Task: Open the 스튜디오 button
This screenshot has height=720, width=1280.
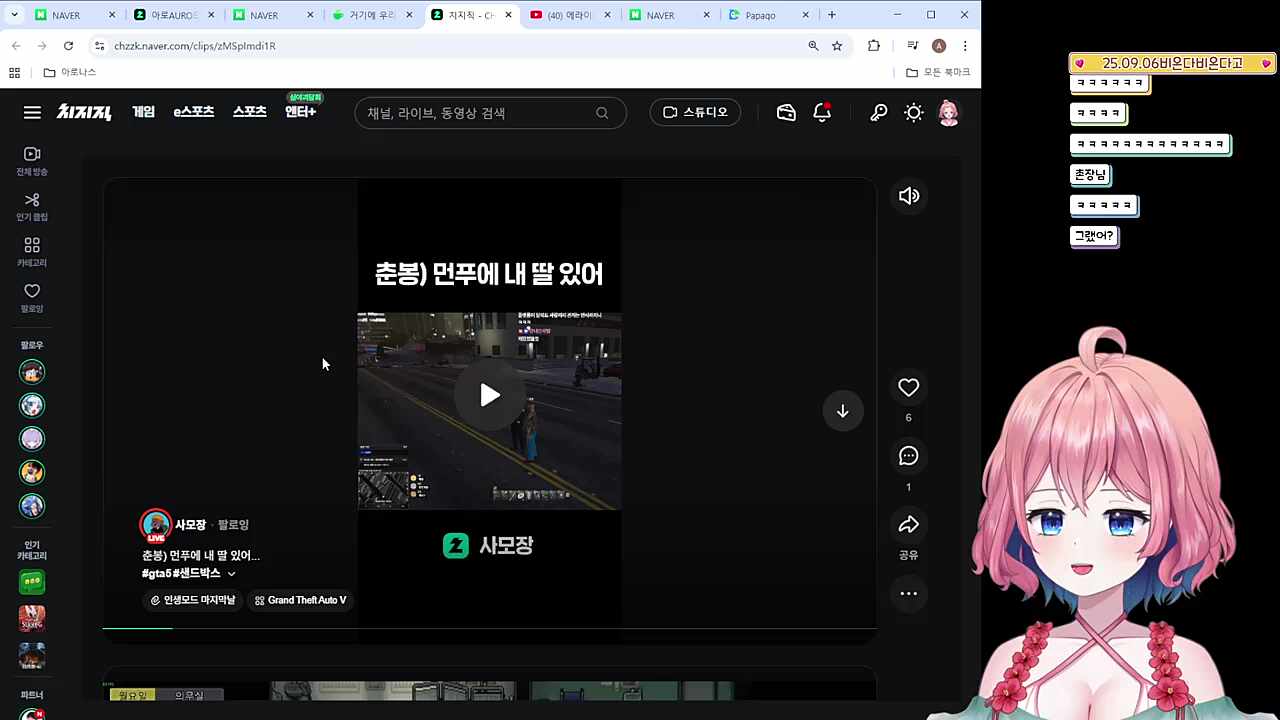Action: click(695, 112)
